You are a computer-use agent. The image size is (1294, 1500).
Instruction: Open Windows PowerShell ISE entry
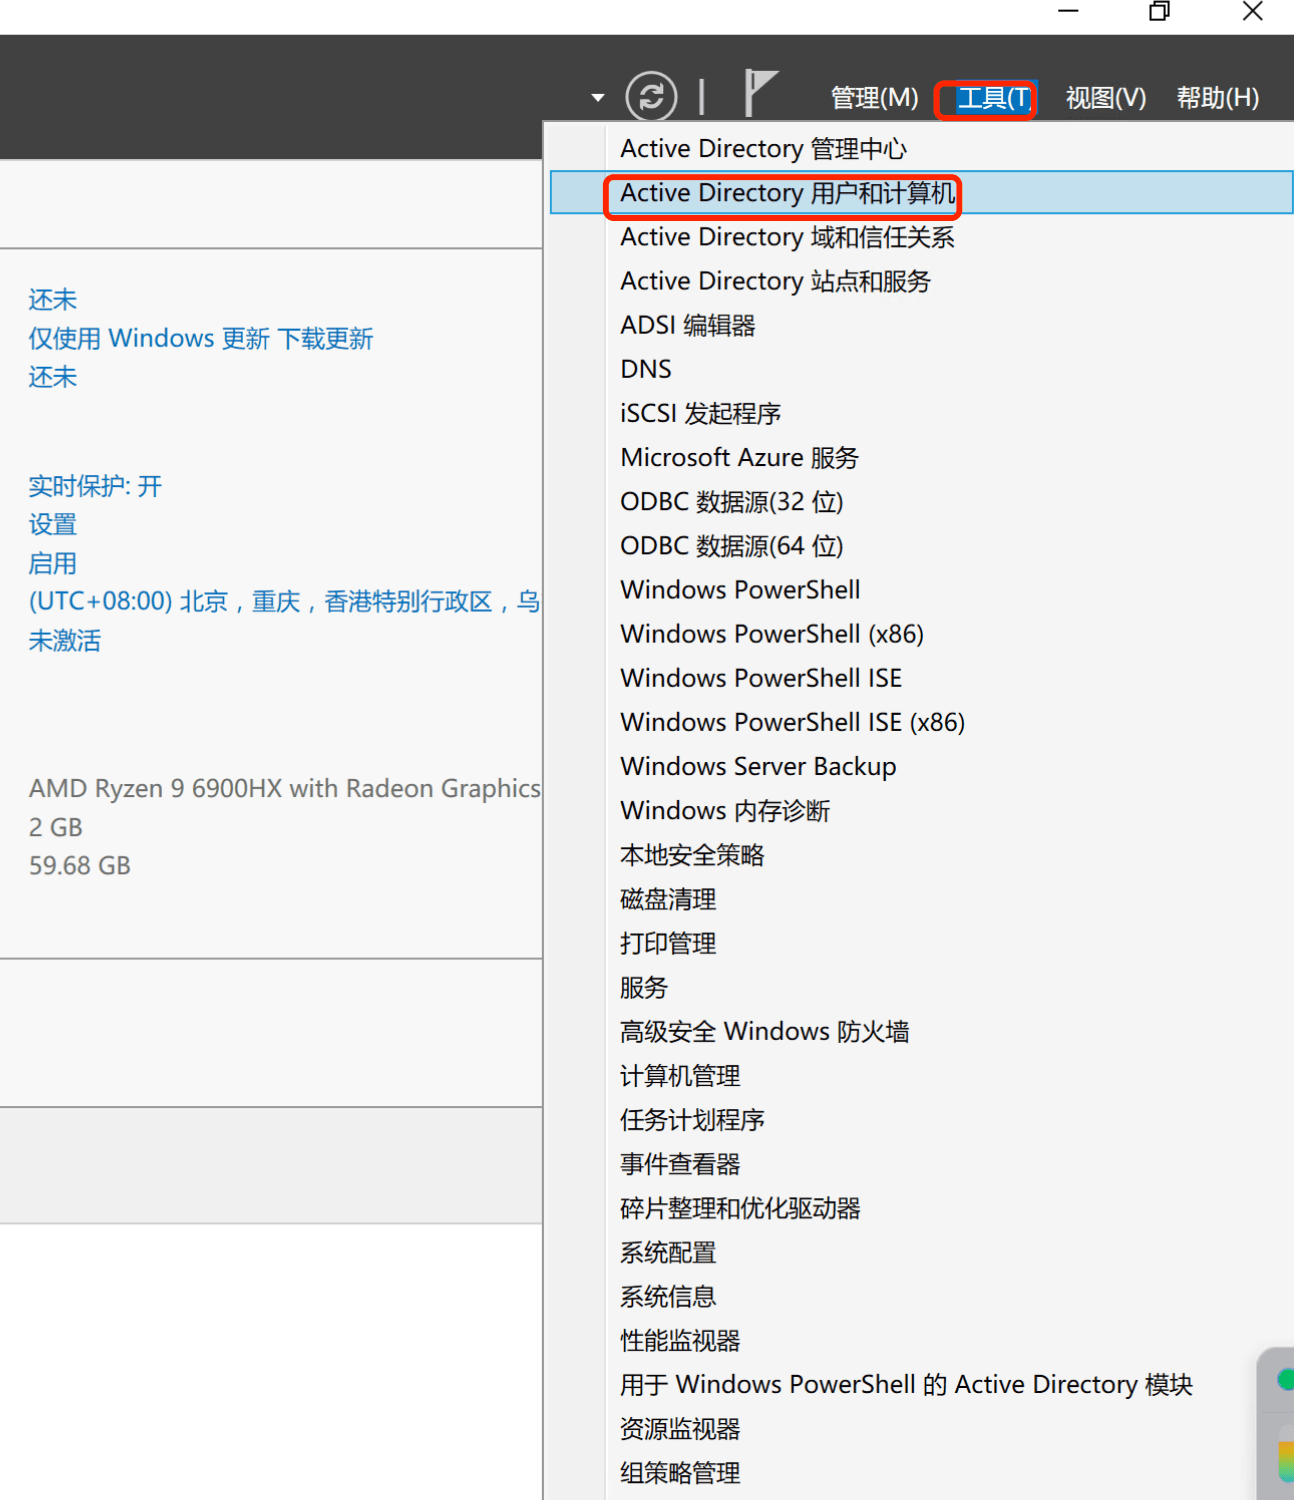tap(761, 678)
